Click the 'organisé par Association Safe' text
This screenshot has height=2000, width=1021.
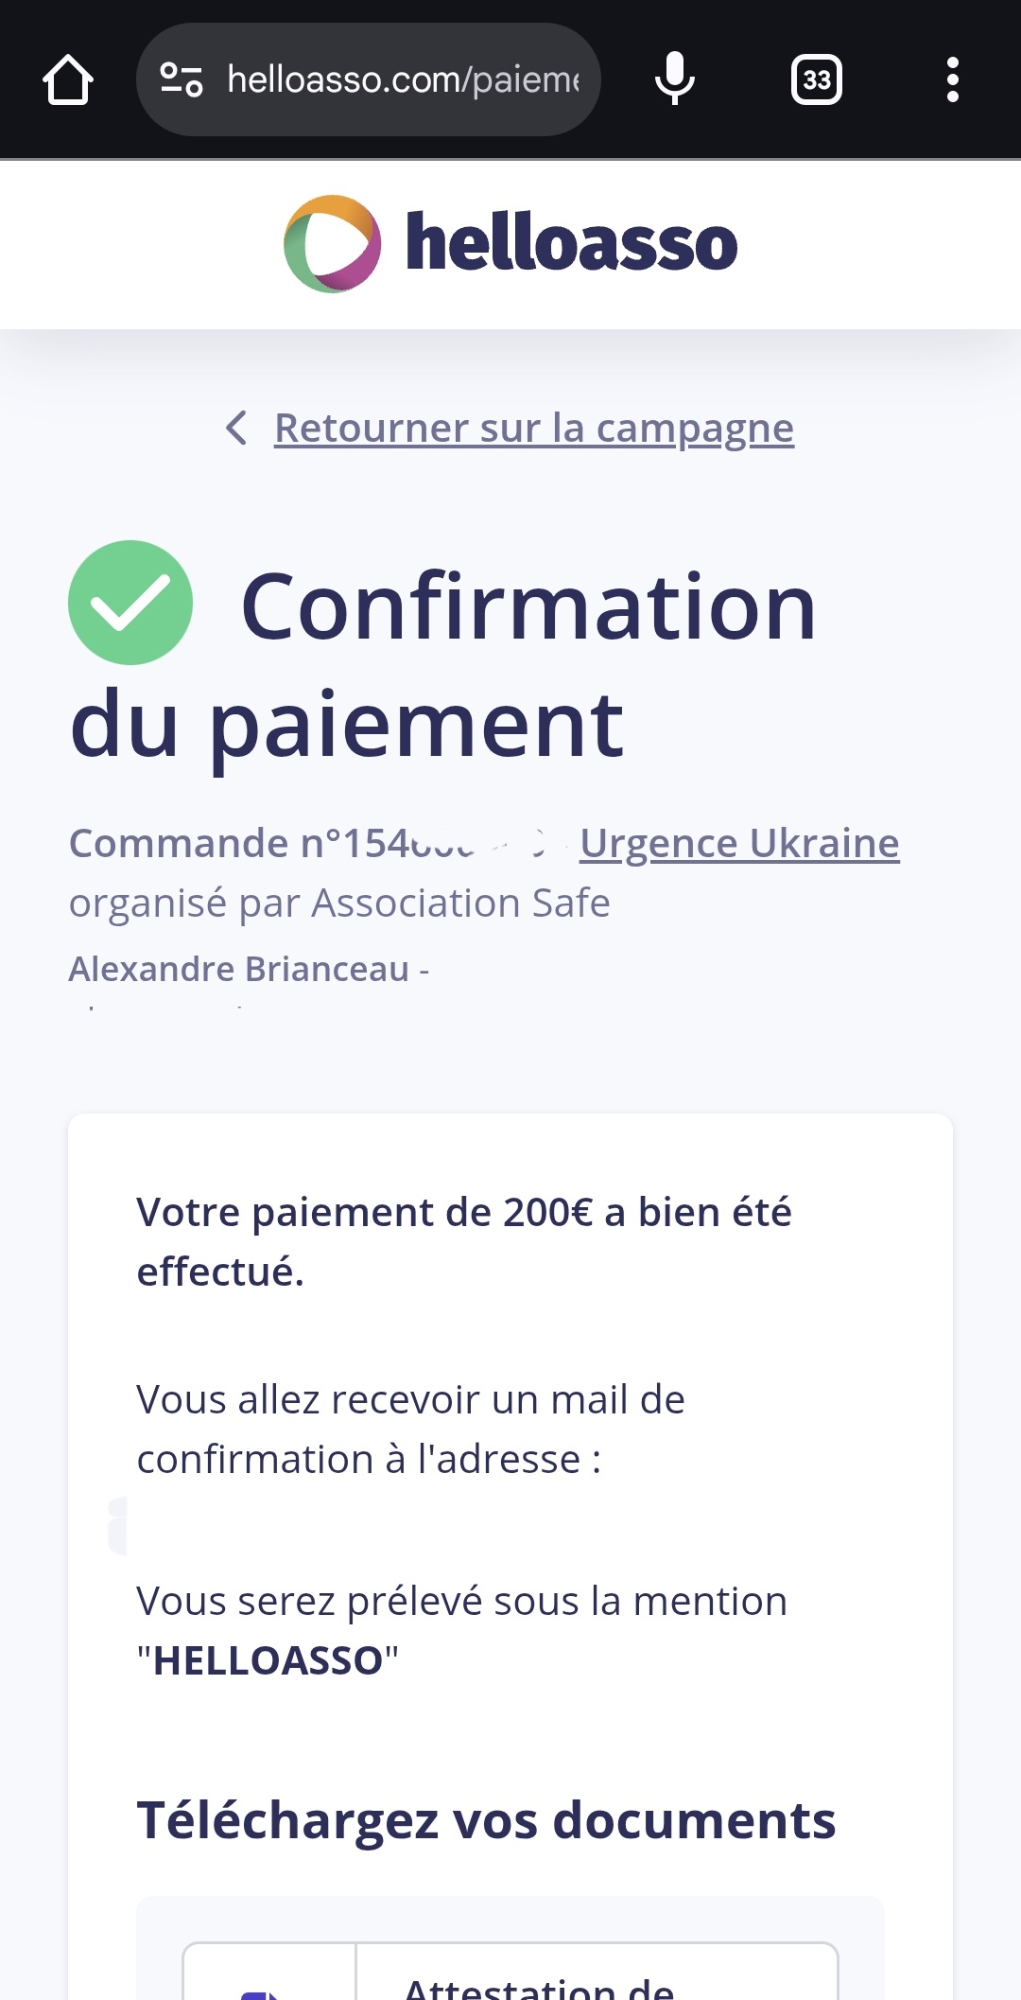click(339, 903)
